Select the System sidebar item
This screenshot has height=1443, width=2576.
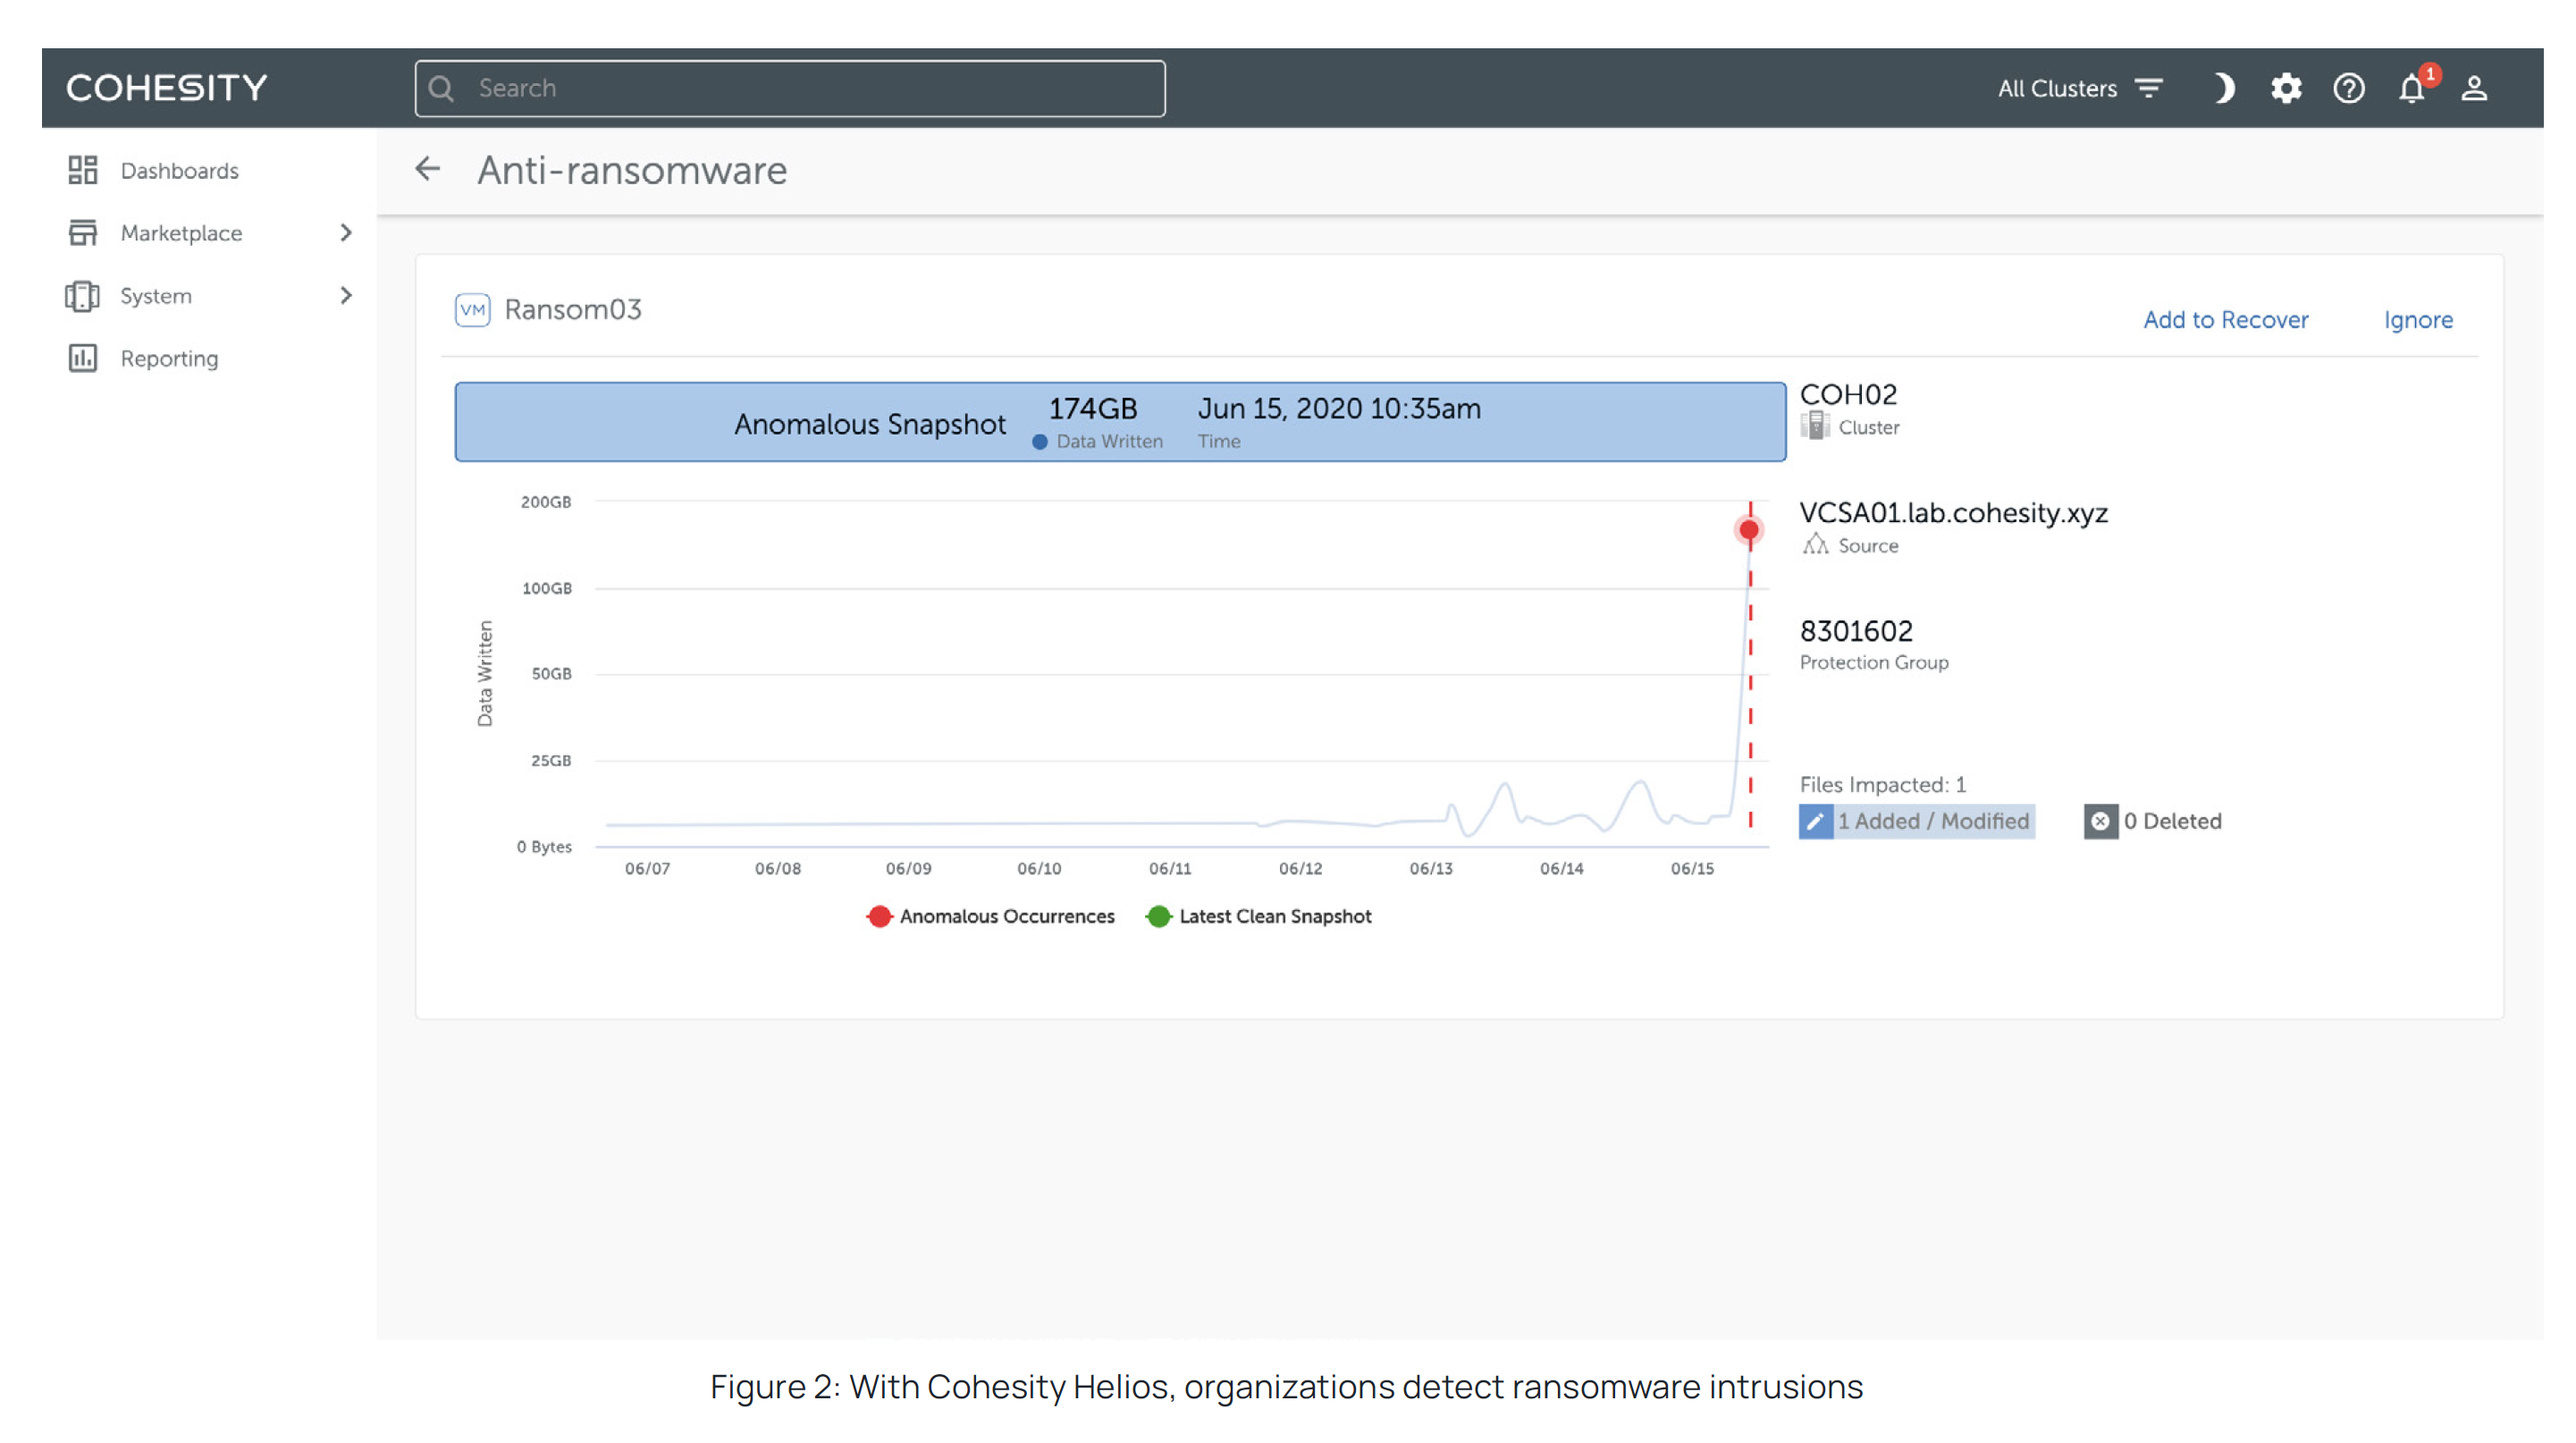[x=156, y=296]
